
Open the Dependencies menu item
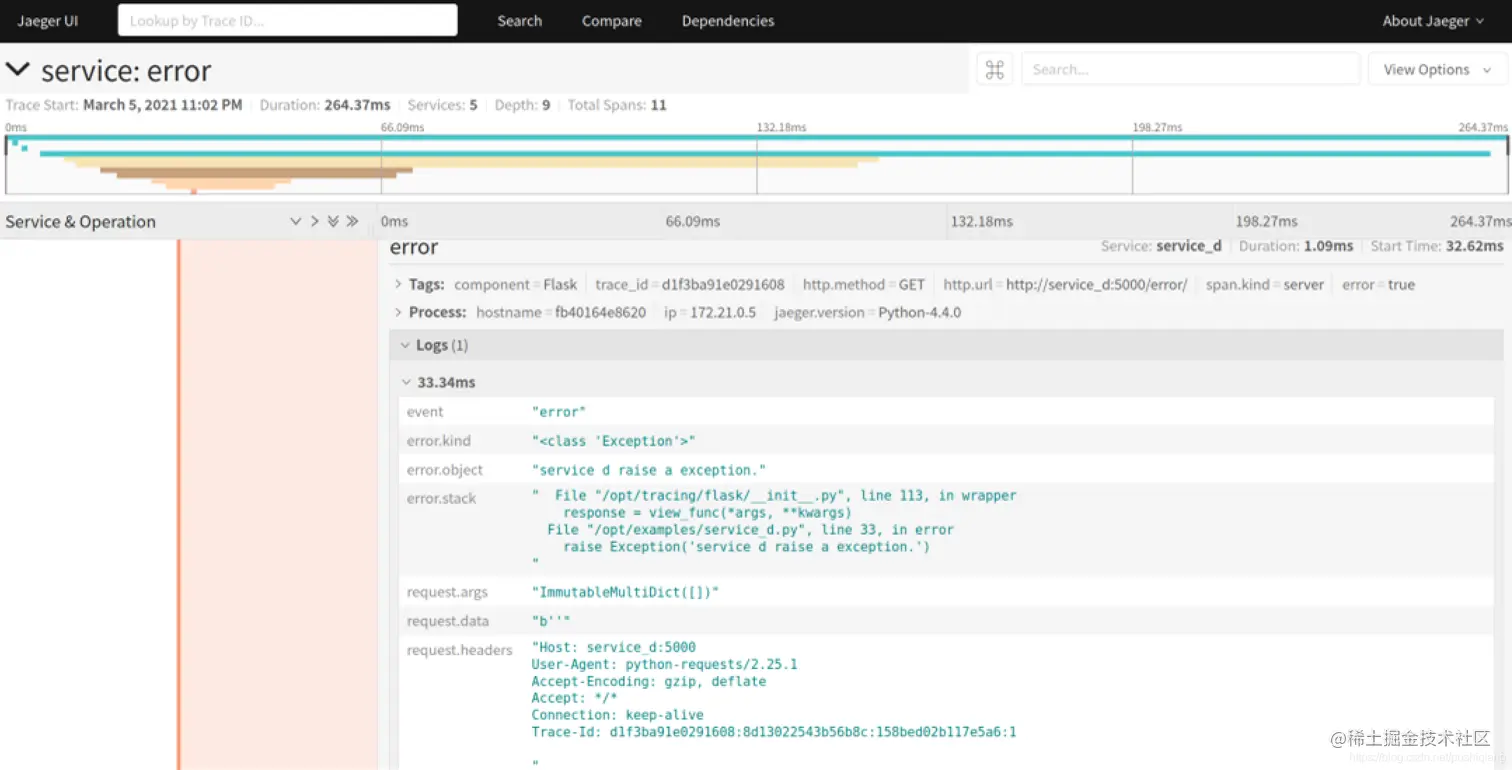[728, 21]
